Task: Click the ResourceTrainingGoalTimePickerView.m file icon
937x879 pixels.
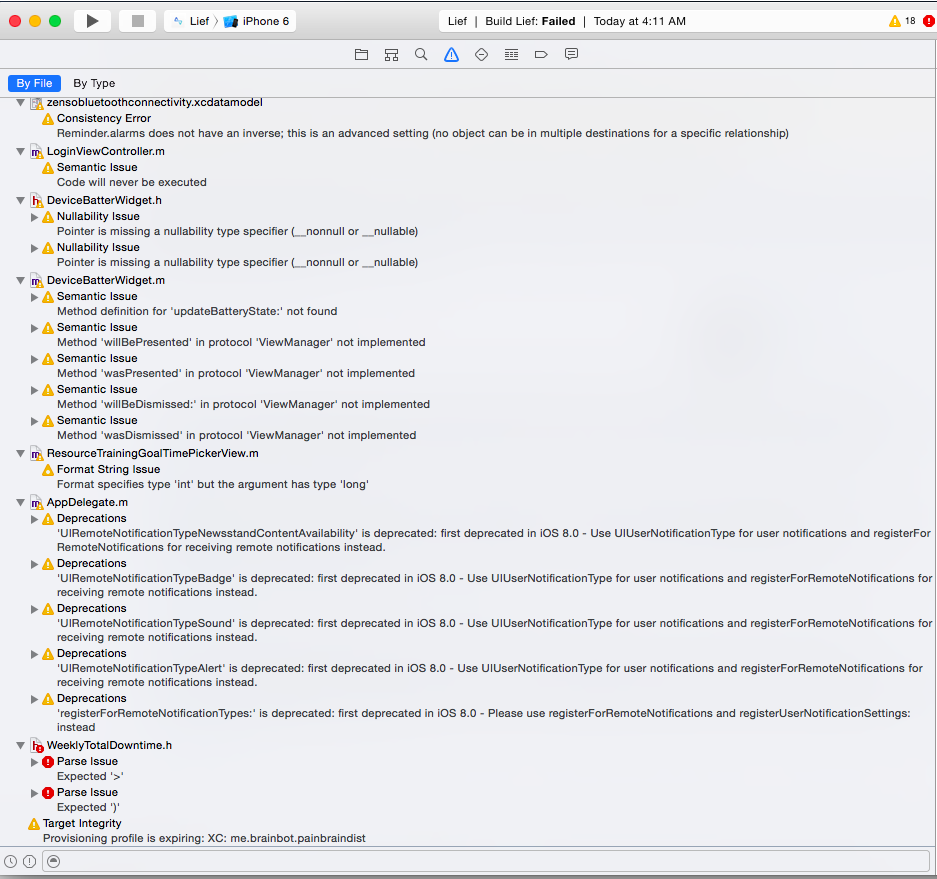Action: (x=36, y=454)
